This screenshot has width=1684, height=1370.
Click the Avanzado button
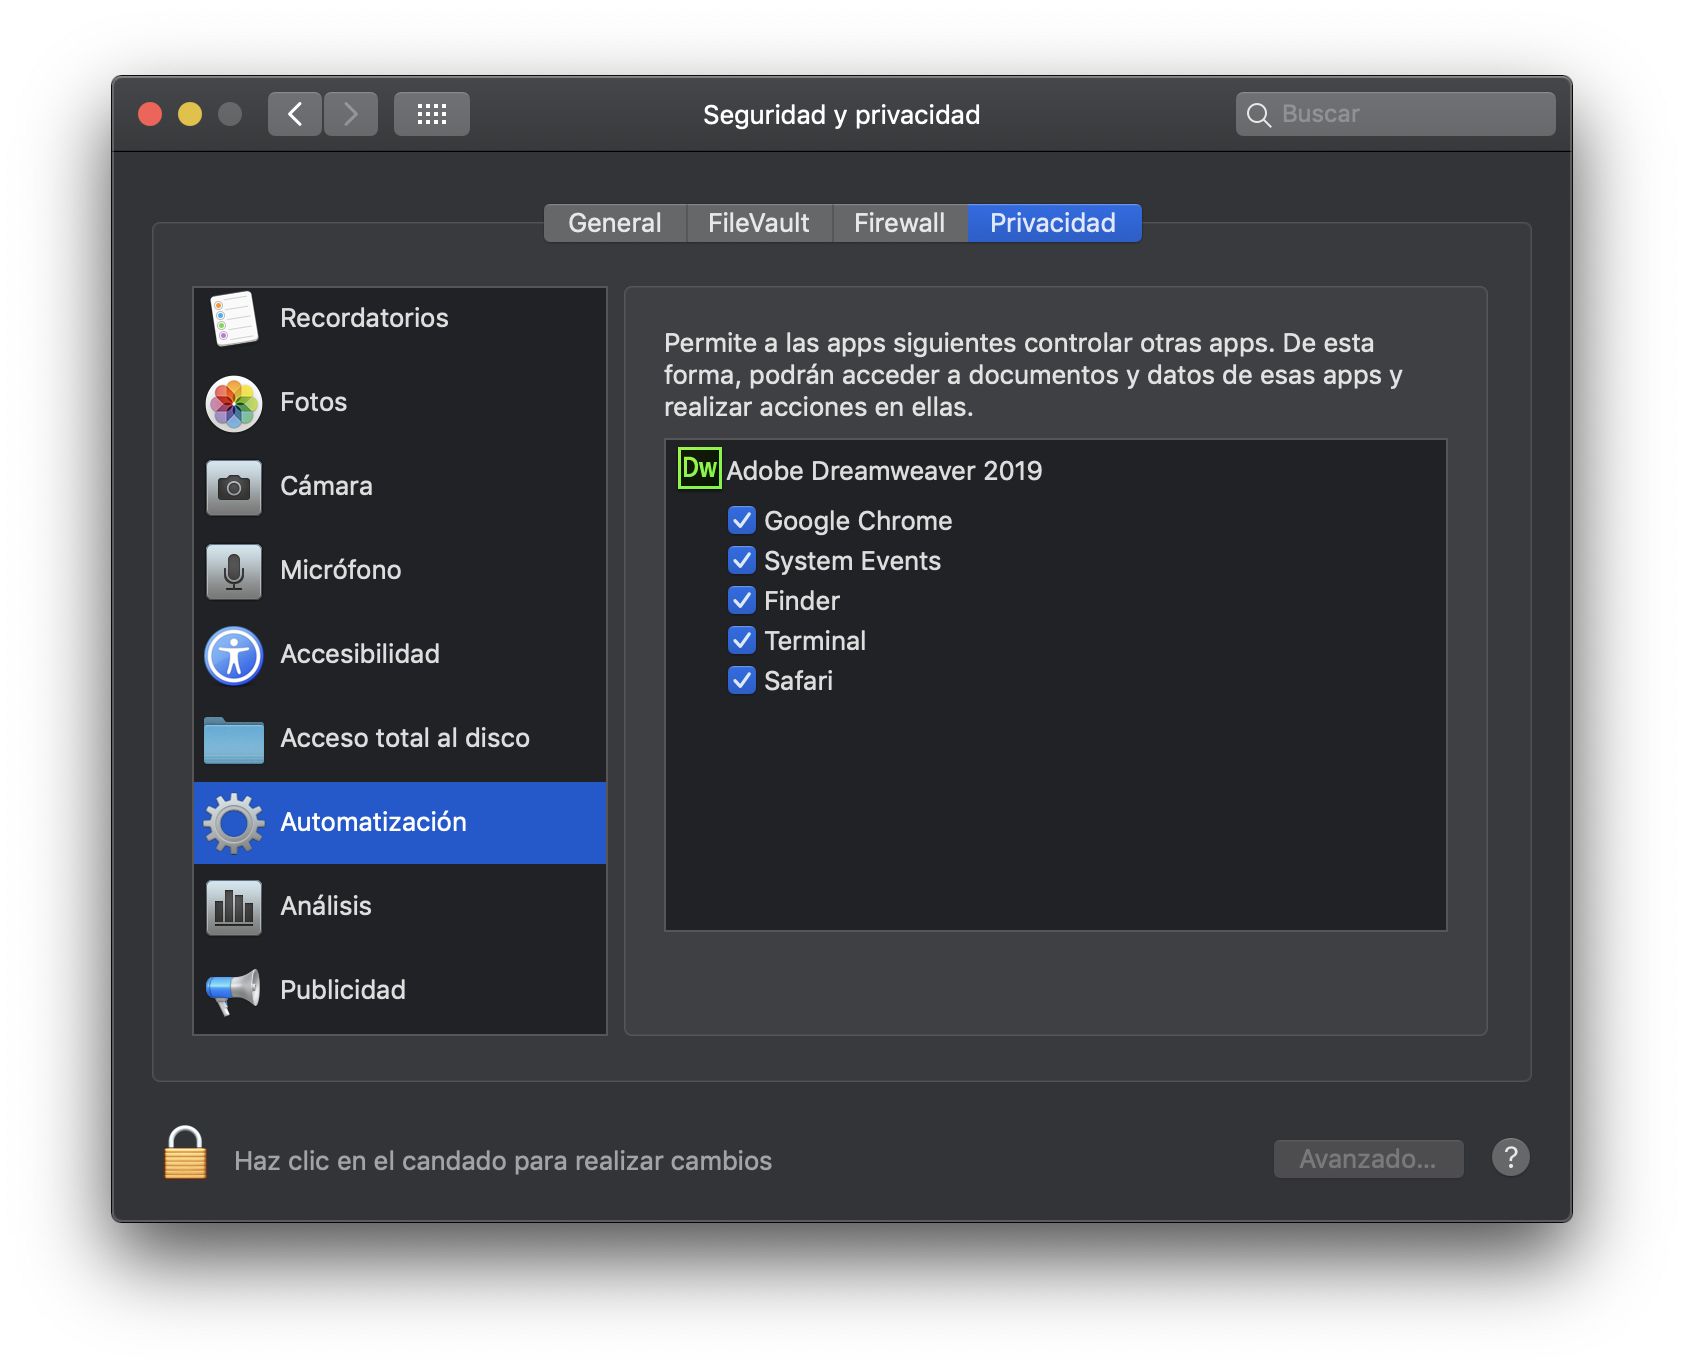coord(1367,1157)
